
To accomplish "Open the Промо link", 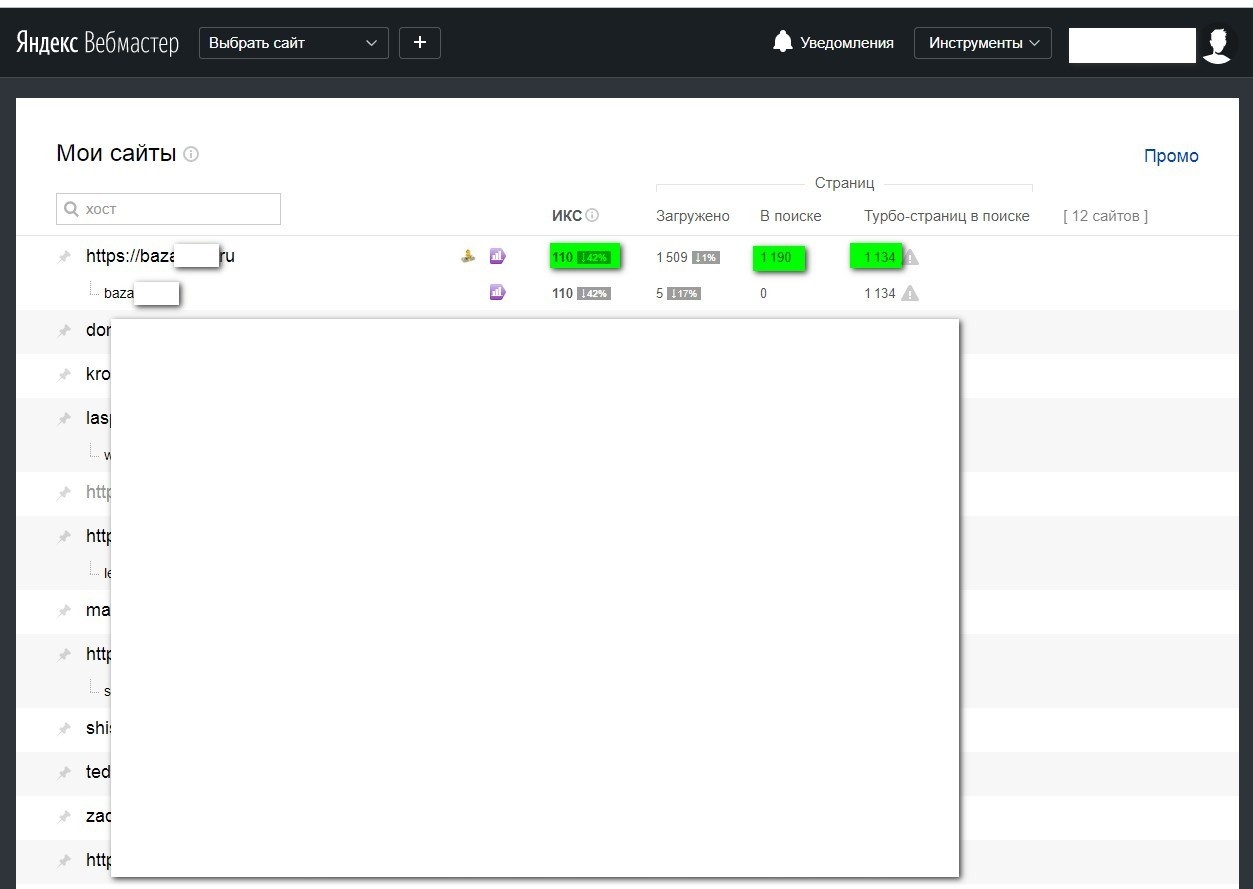I will click(x=1171, y=156).
